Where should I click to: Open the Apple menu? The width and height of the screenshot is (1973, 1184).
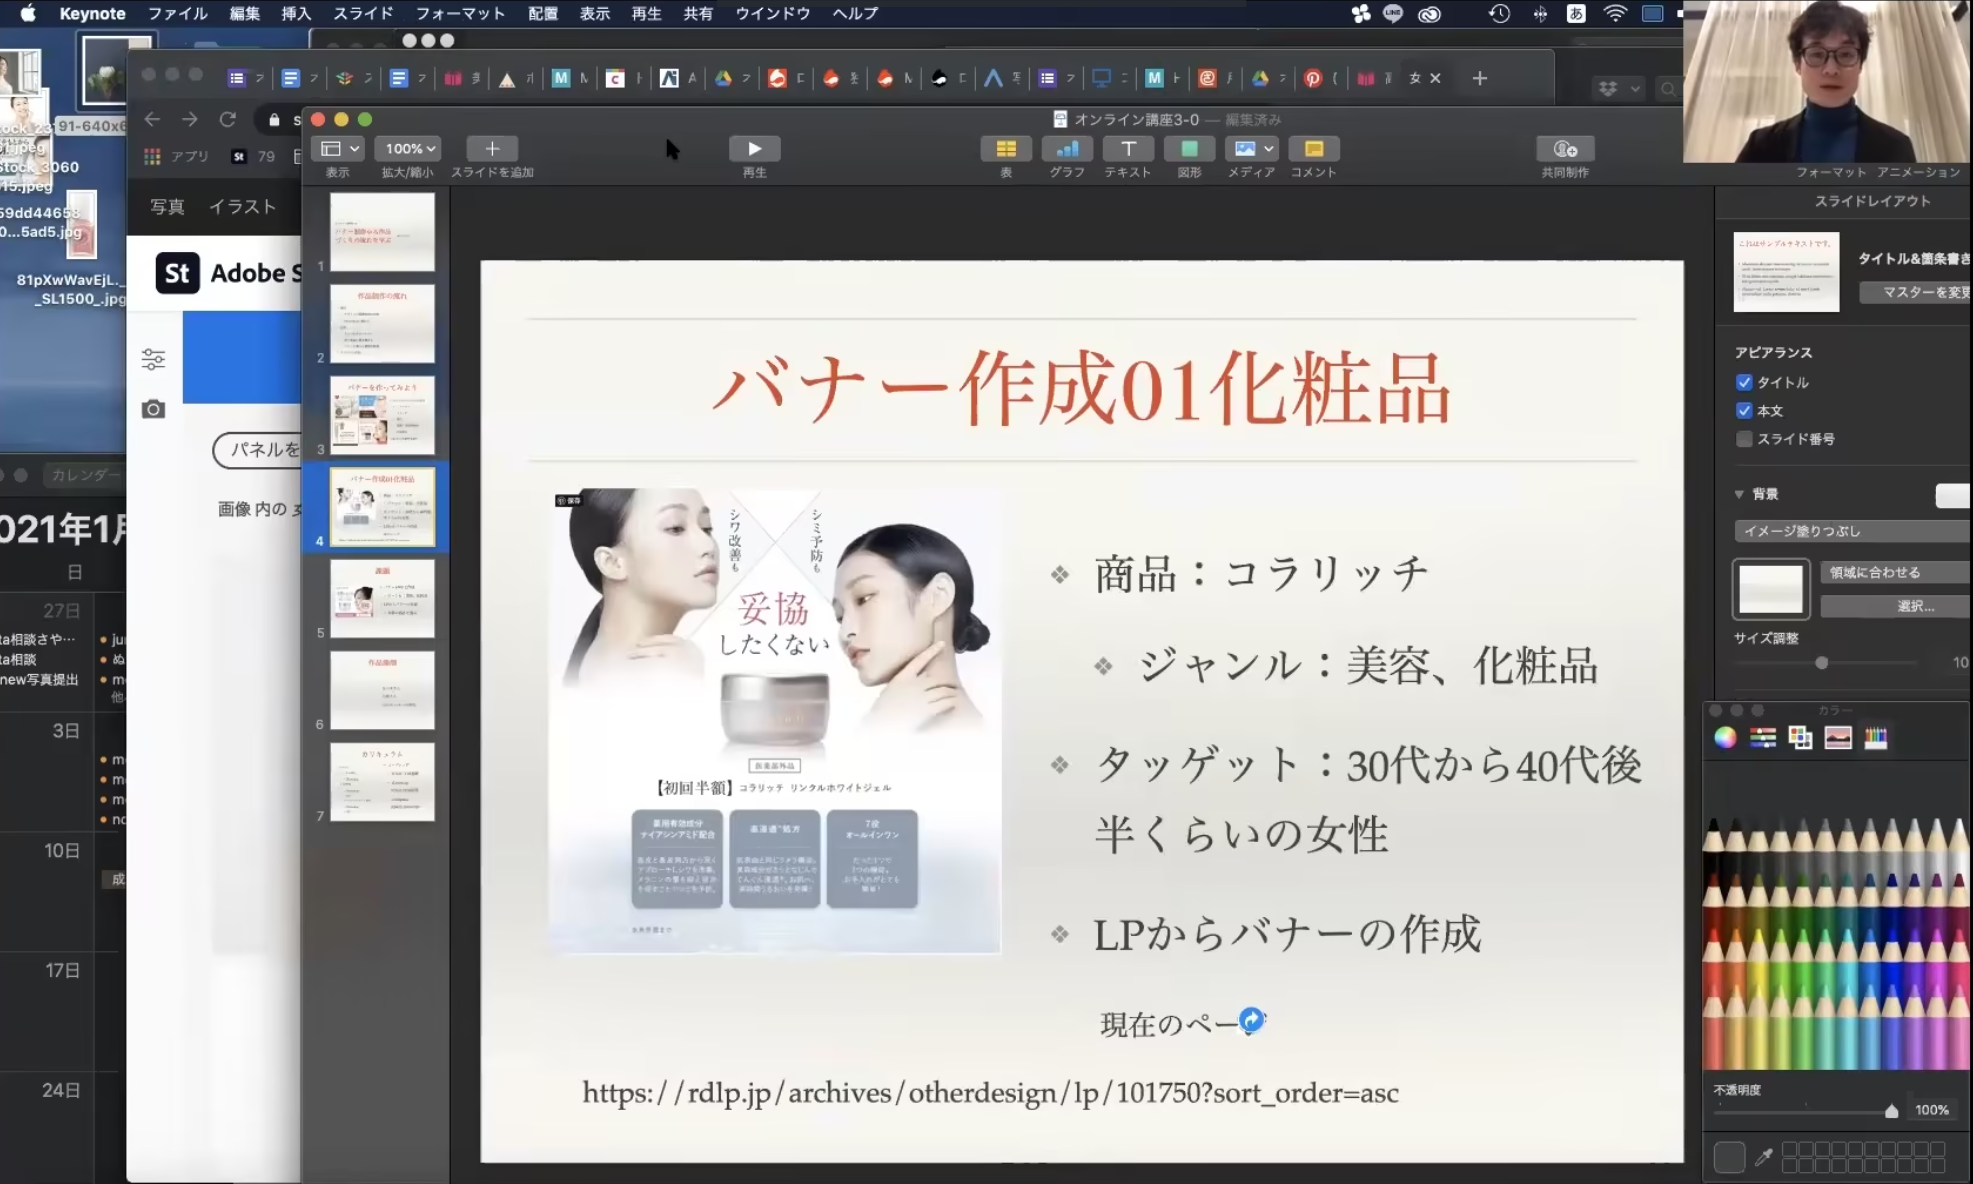(28, 13)
